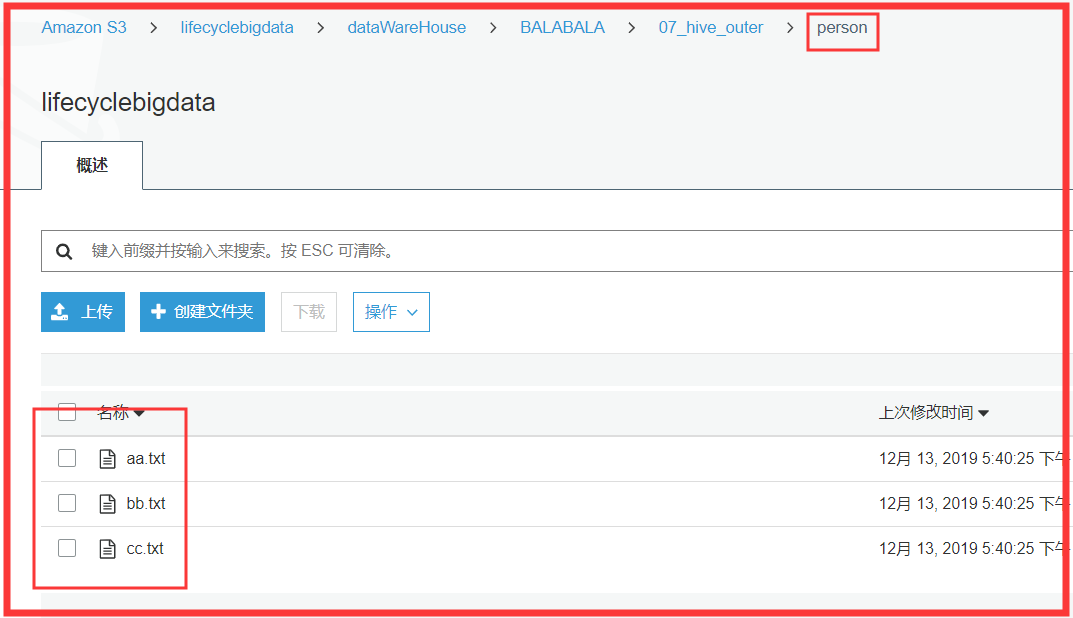Click the cc.txt file icon
Image resolution: width=1073 pixels, height=618 pixels.
(107, 549)
